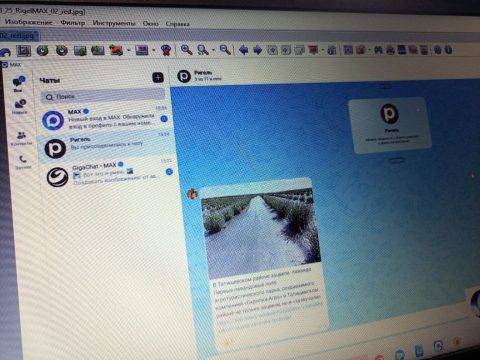
Task: Expand dropdown next to red picture icon
Action: click(x=128, y=51)
